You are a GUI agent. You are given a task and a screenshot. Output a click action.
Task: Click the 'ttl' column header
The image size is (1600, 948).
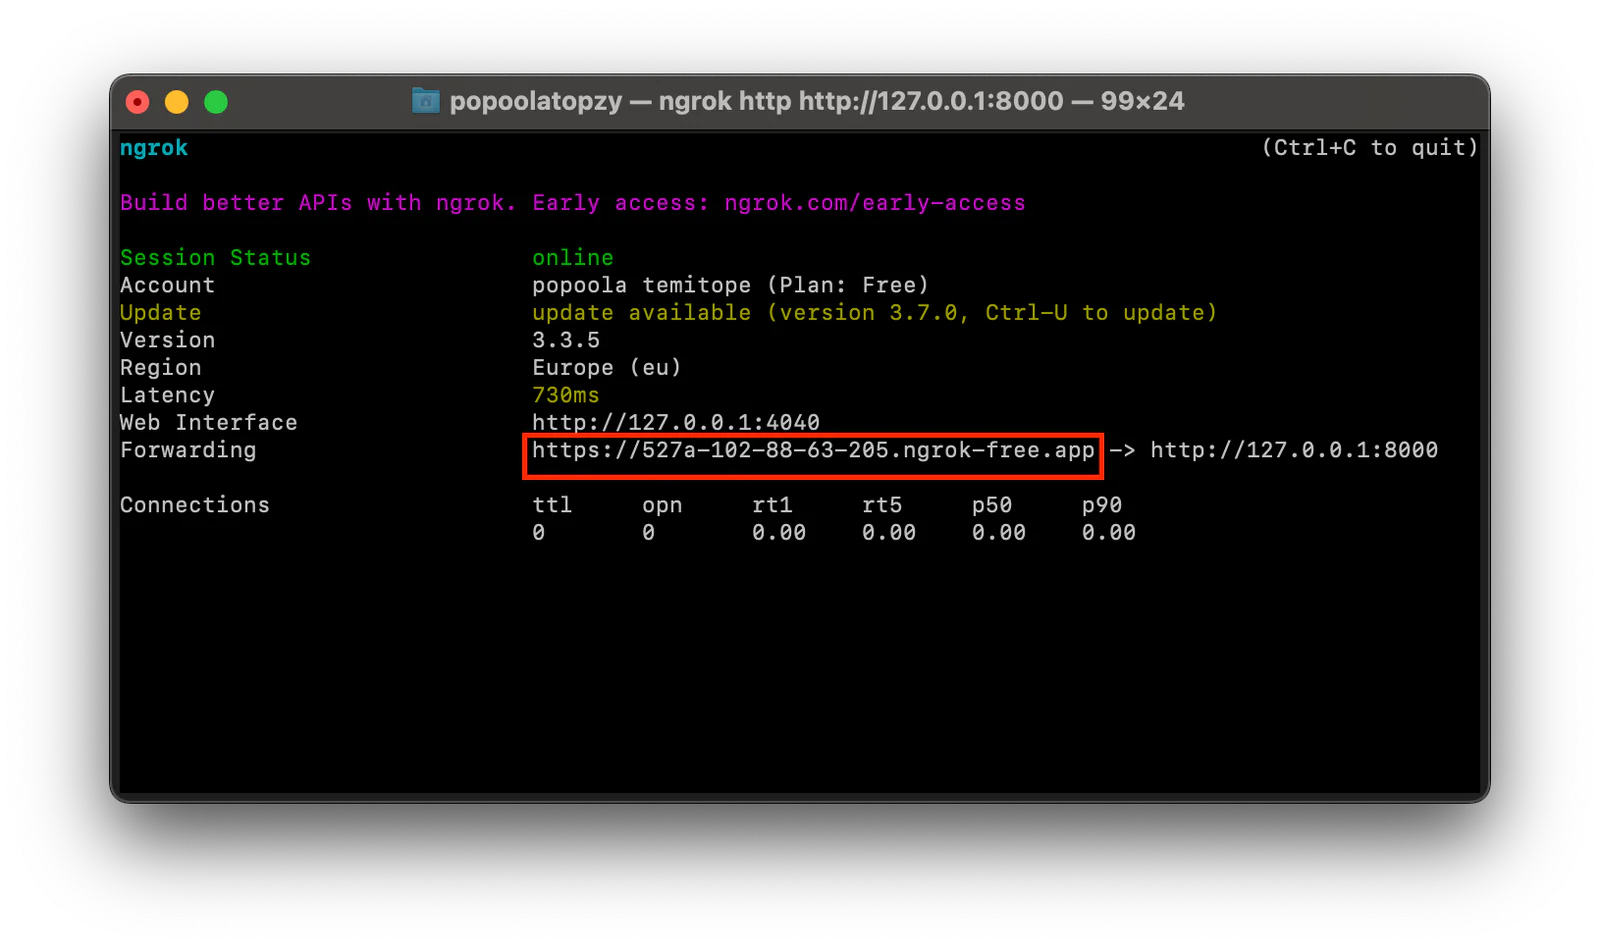click(x=552, y=505)
